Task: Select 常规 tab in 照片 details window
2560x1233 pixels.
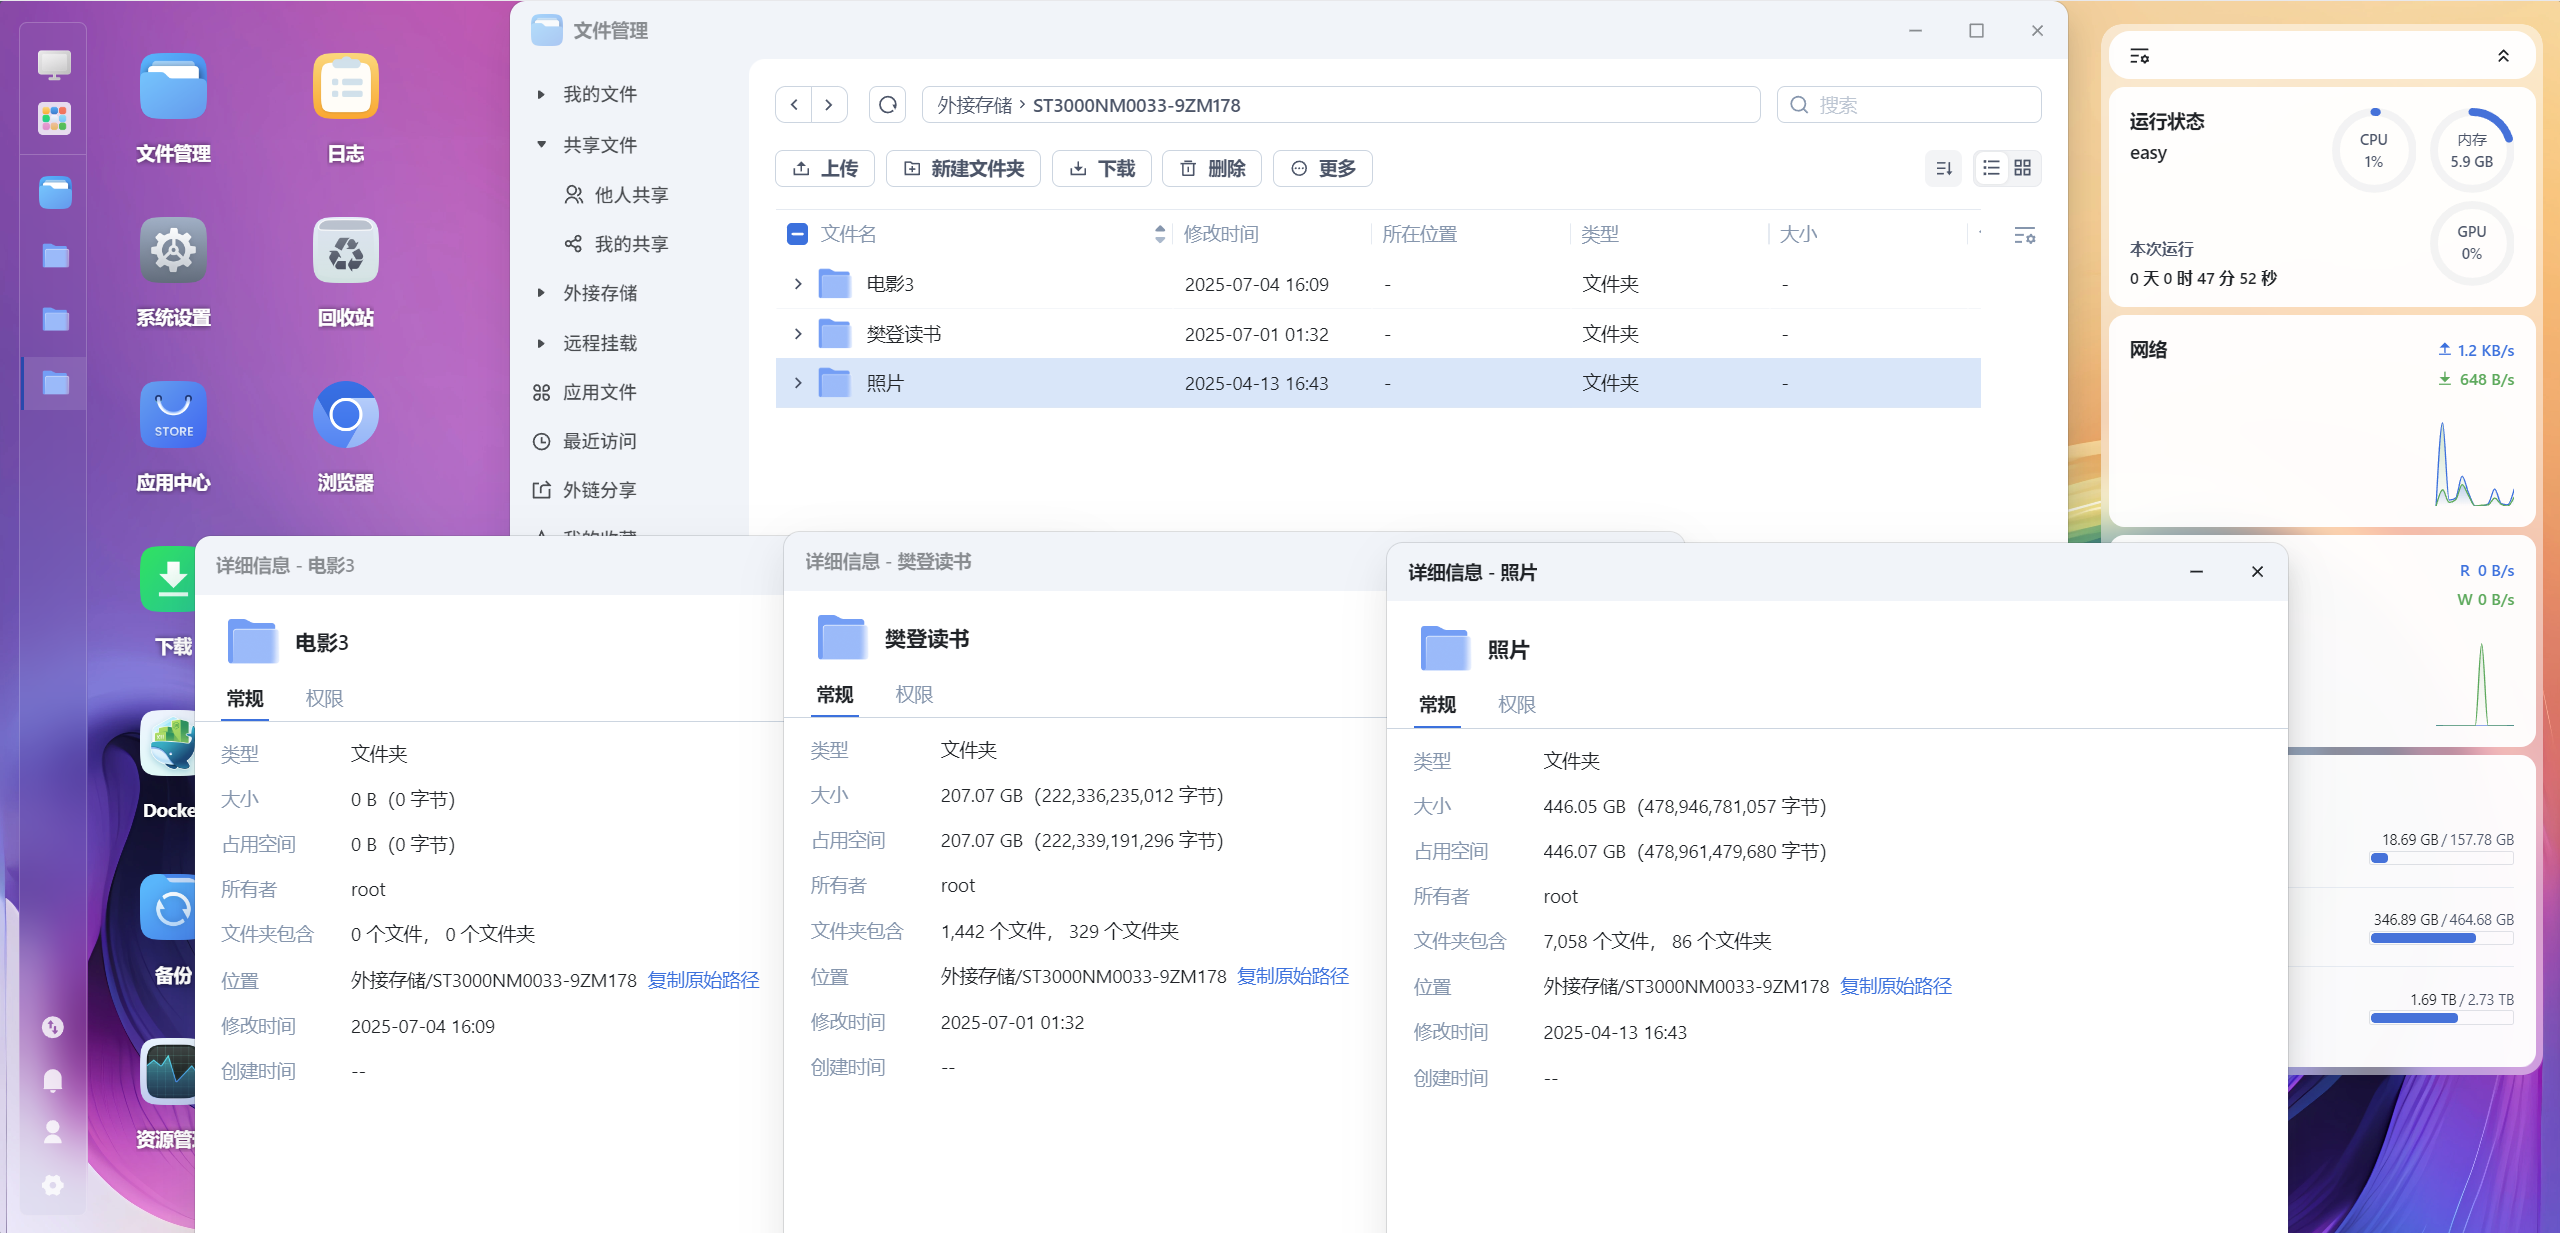Action: tap(1438, 704)
